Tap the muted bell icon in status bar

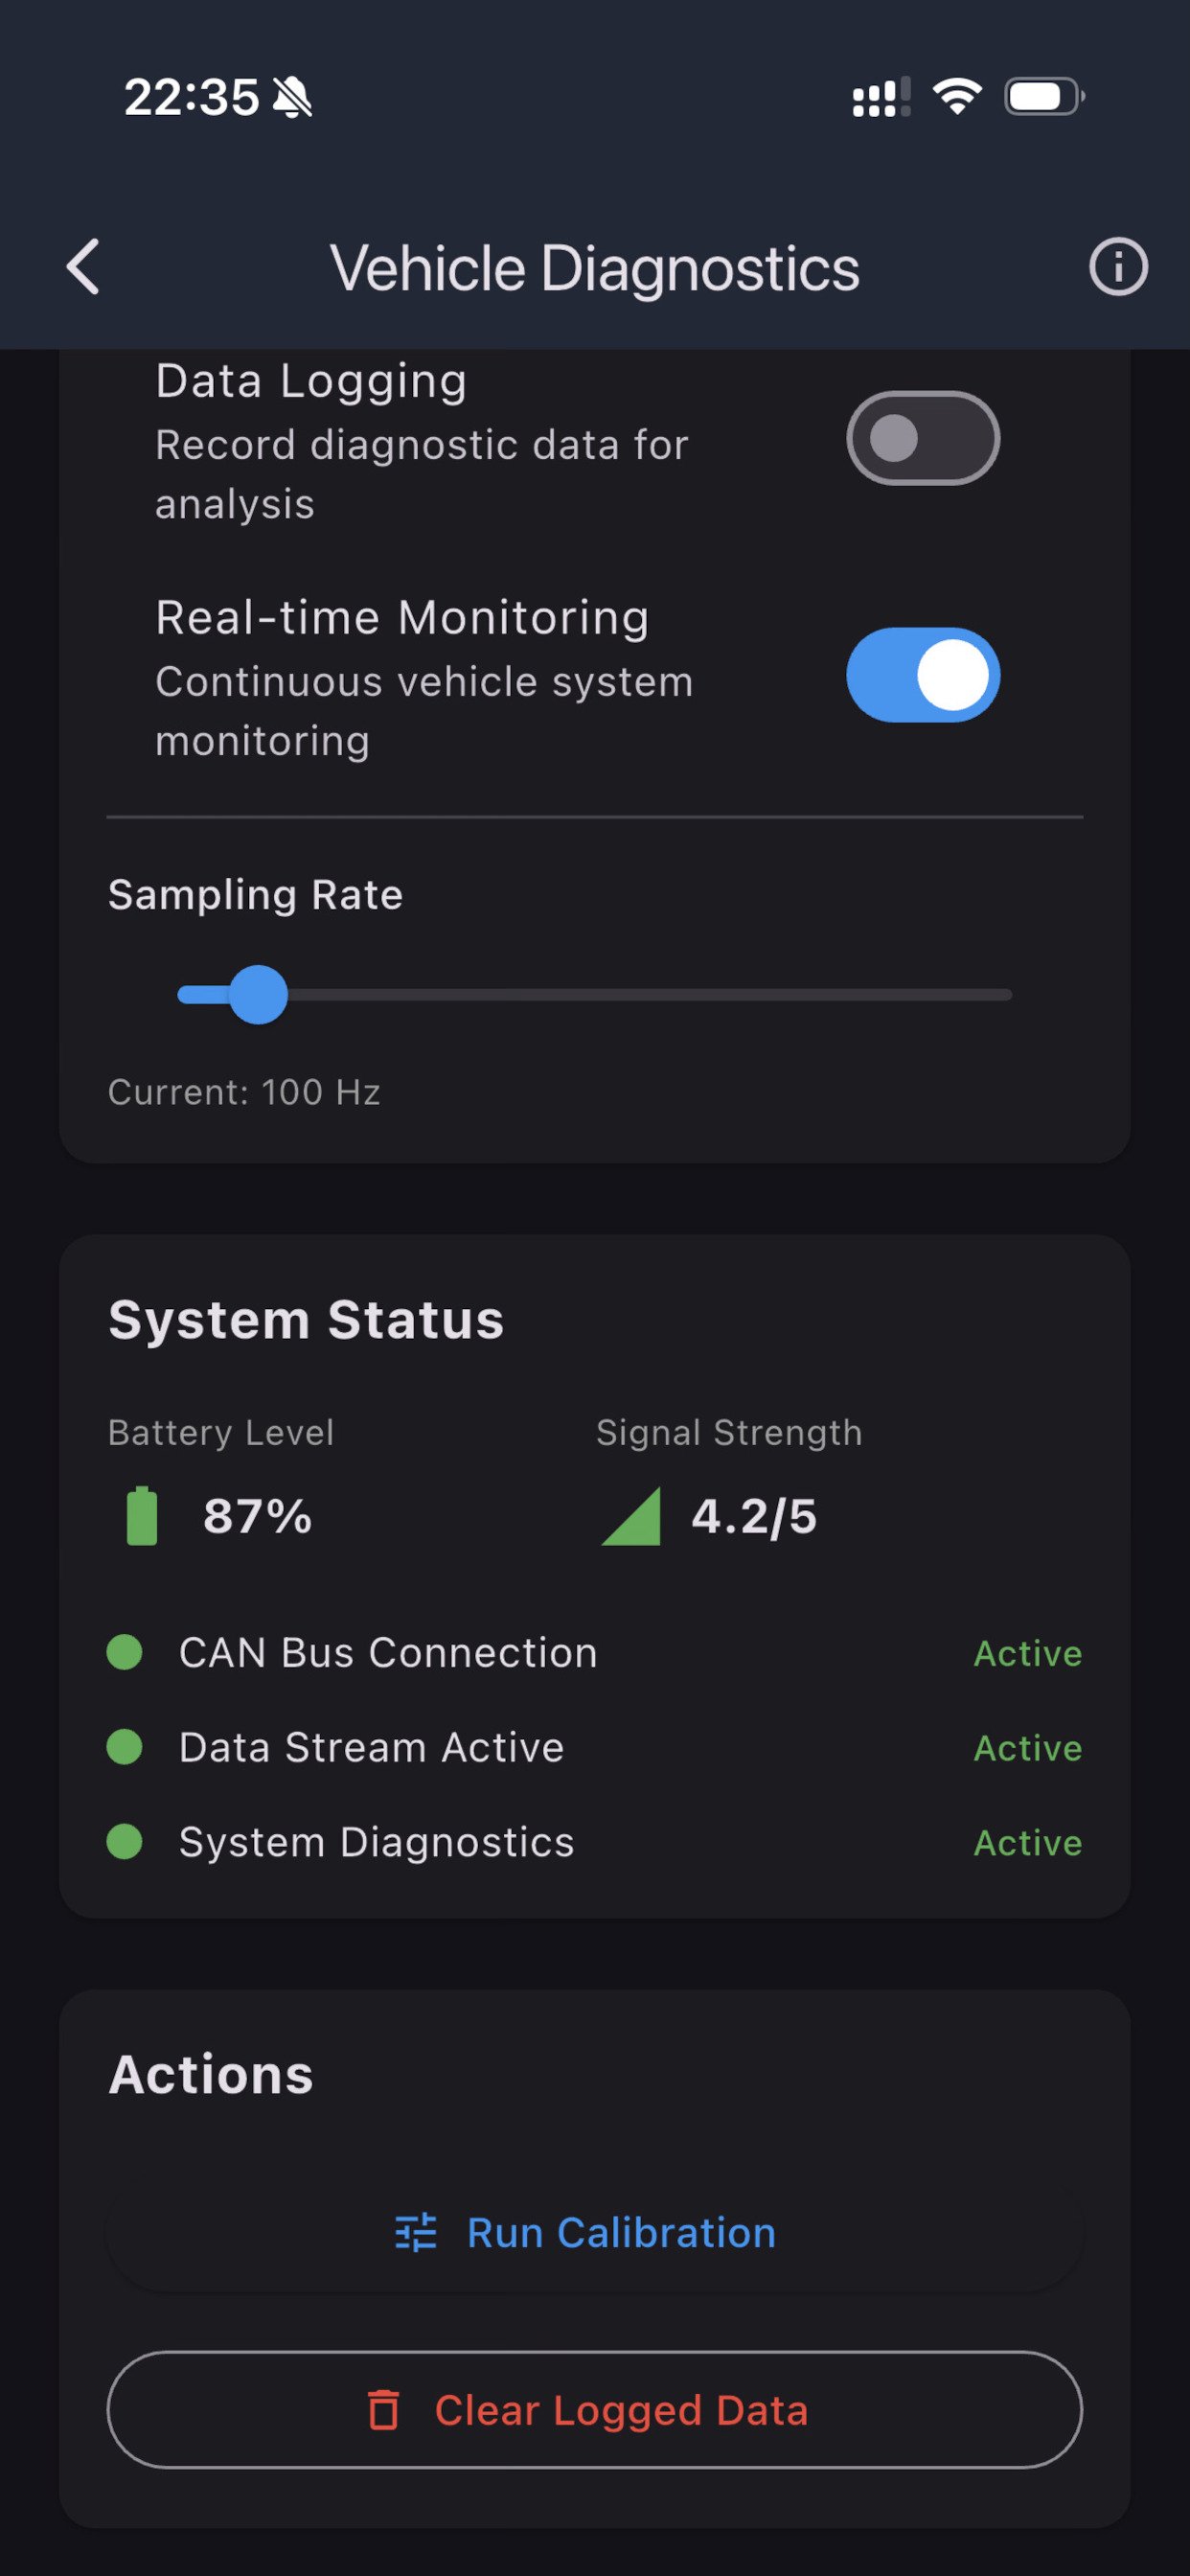point(292,98)
